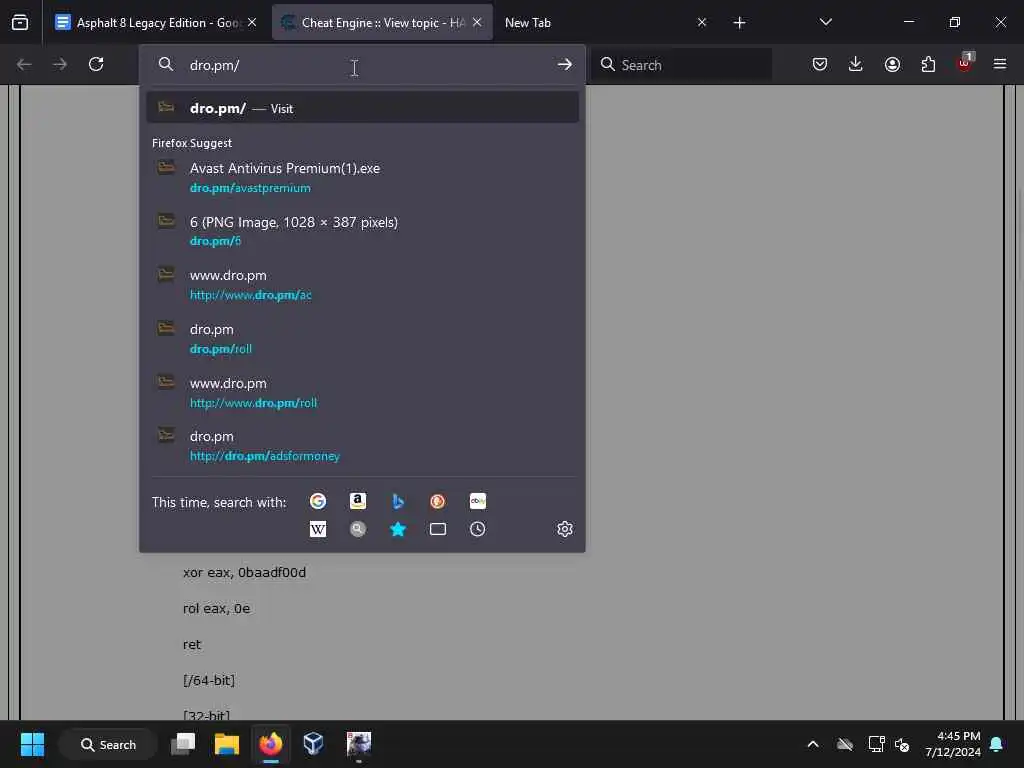Click the text "xor eax, 0baadf00d"
Image resolution: width=1024 pixels, height=768 pixels.
point(244,572)
